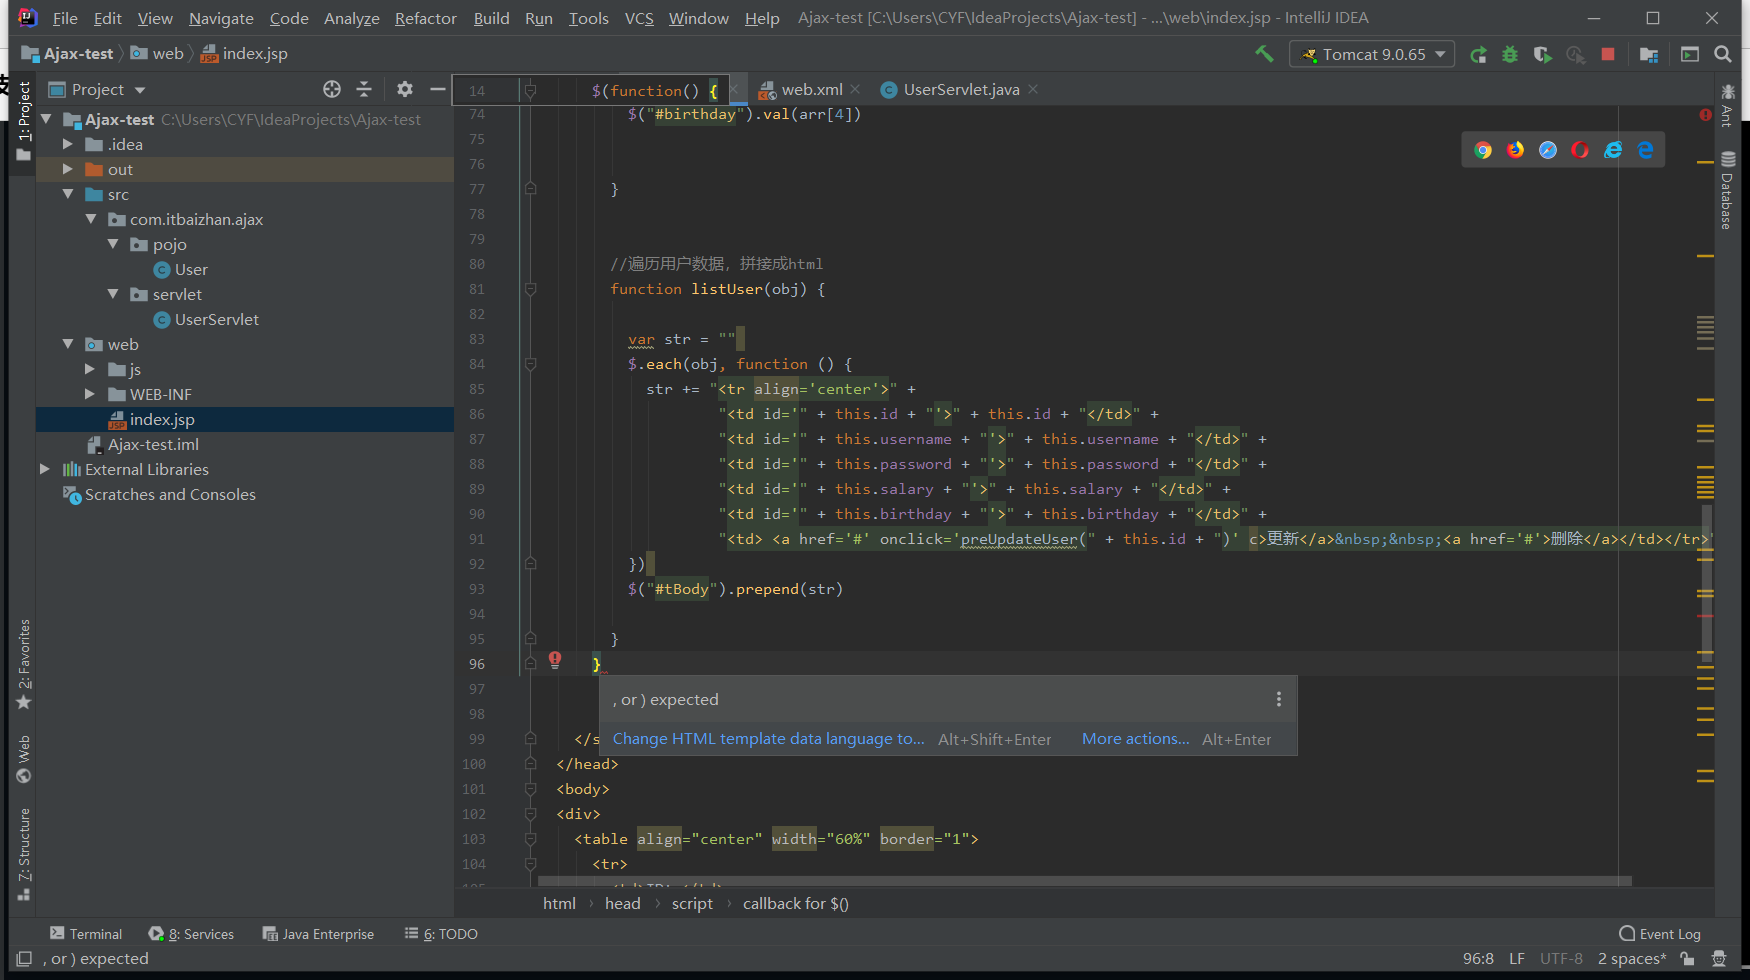Collapse the pojo package
This screenshot has height=980, width=1750.
(113, 244)
